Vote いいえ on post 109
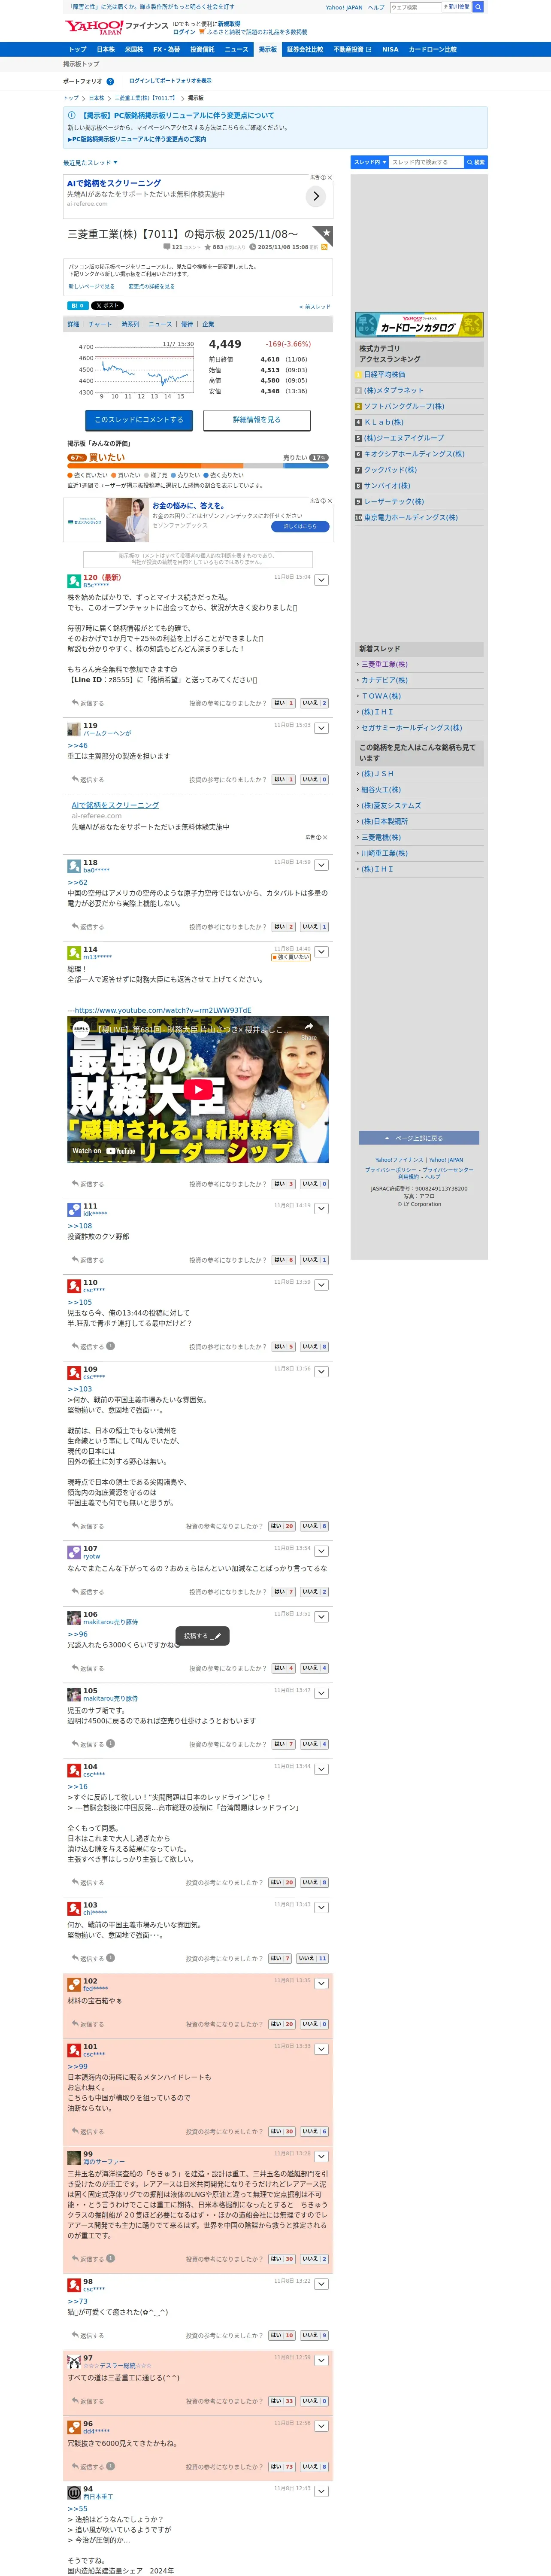This screenshot has width=551, height=2576. pos(314,1526)
